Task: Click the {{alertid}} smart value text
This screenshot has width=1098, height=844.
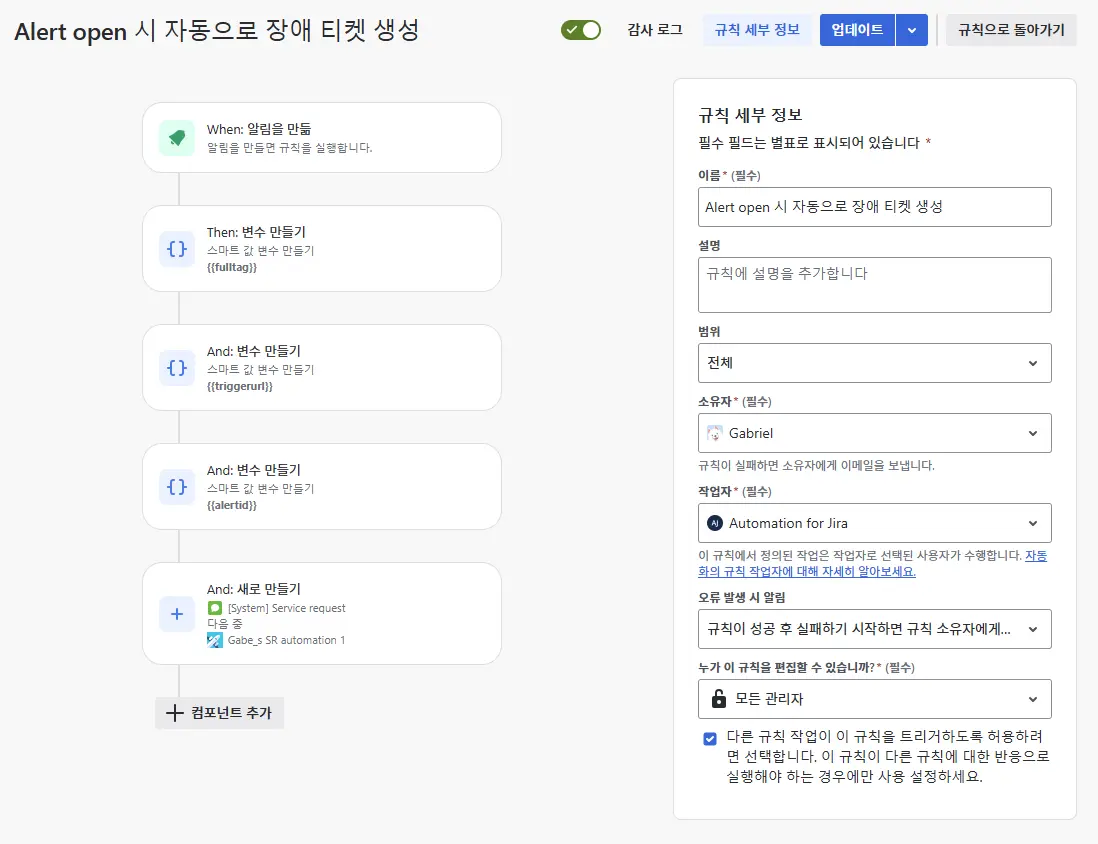Action: 232,506
